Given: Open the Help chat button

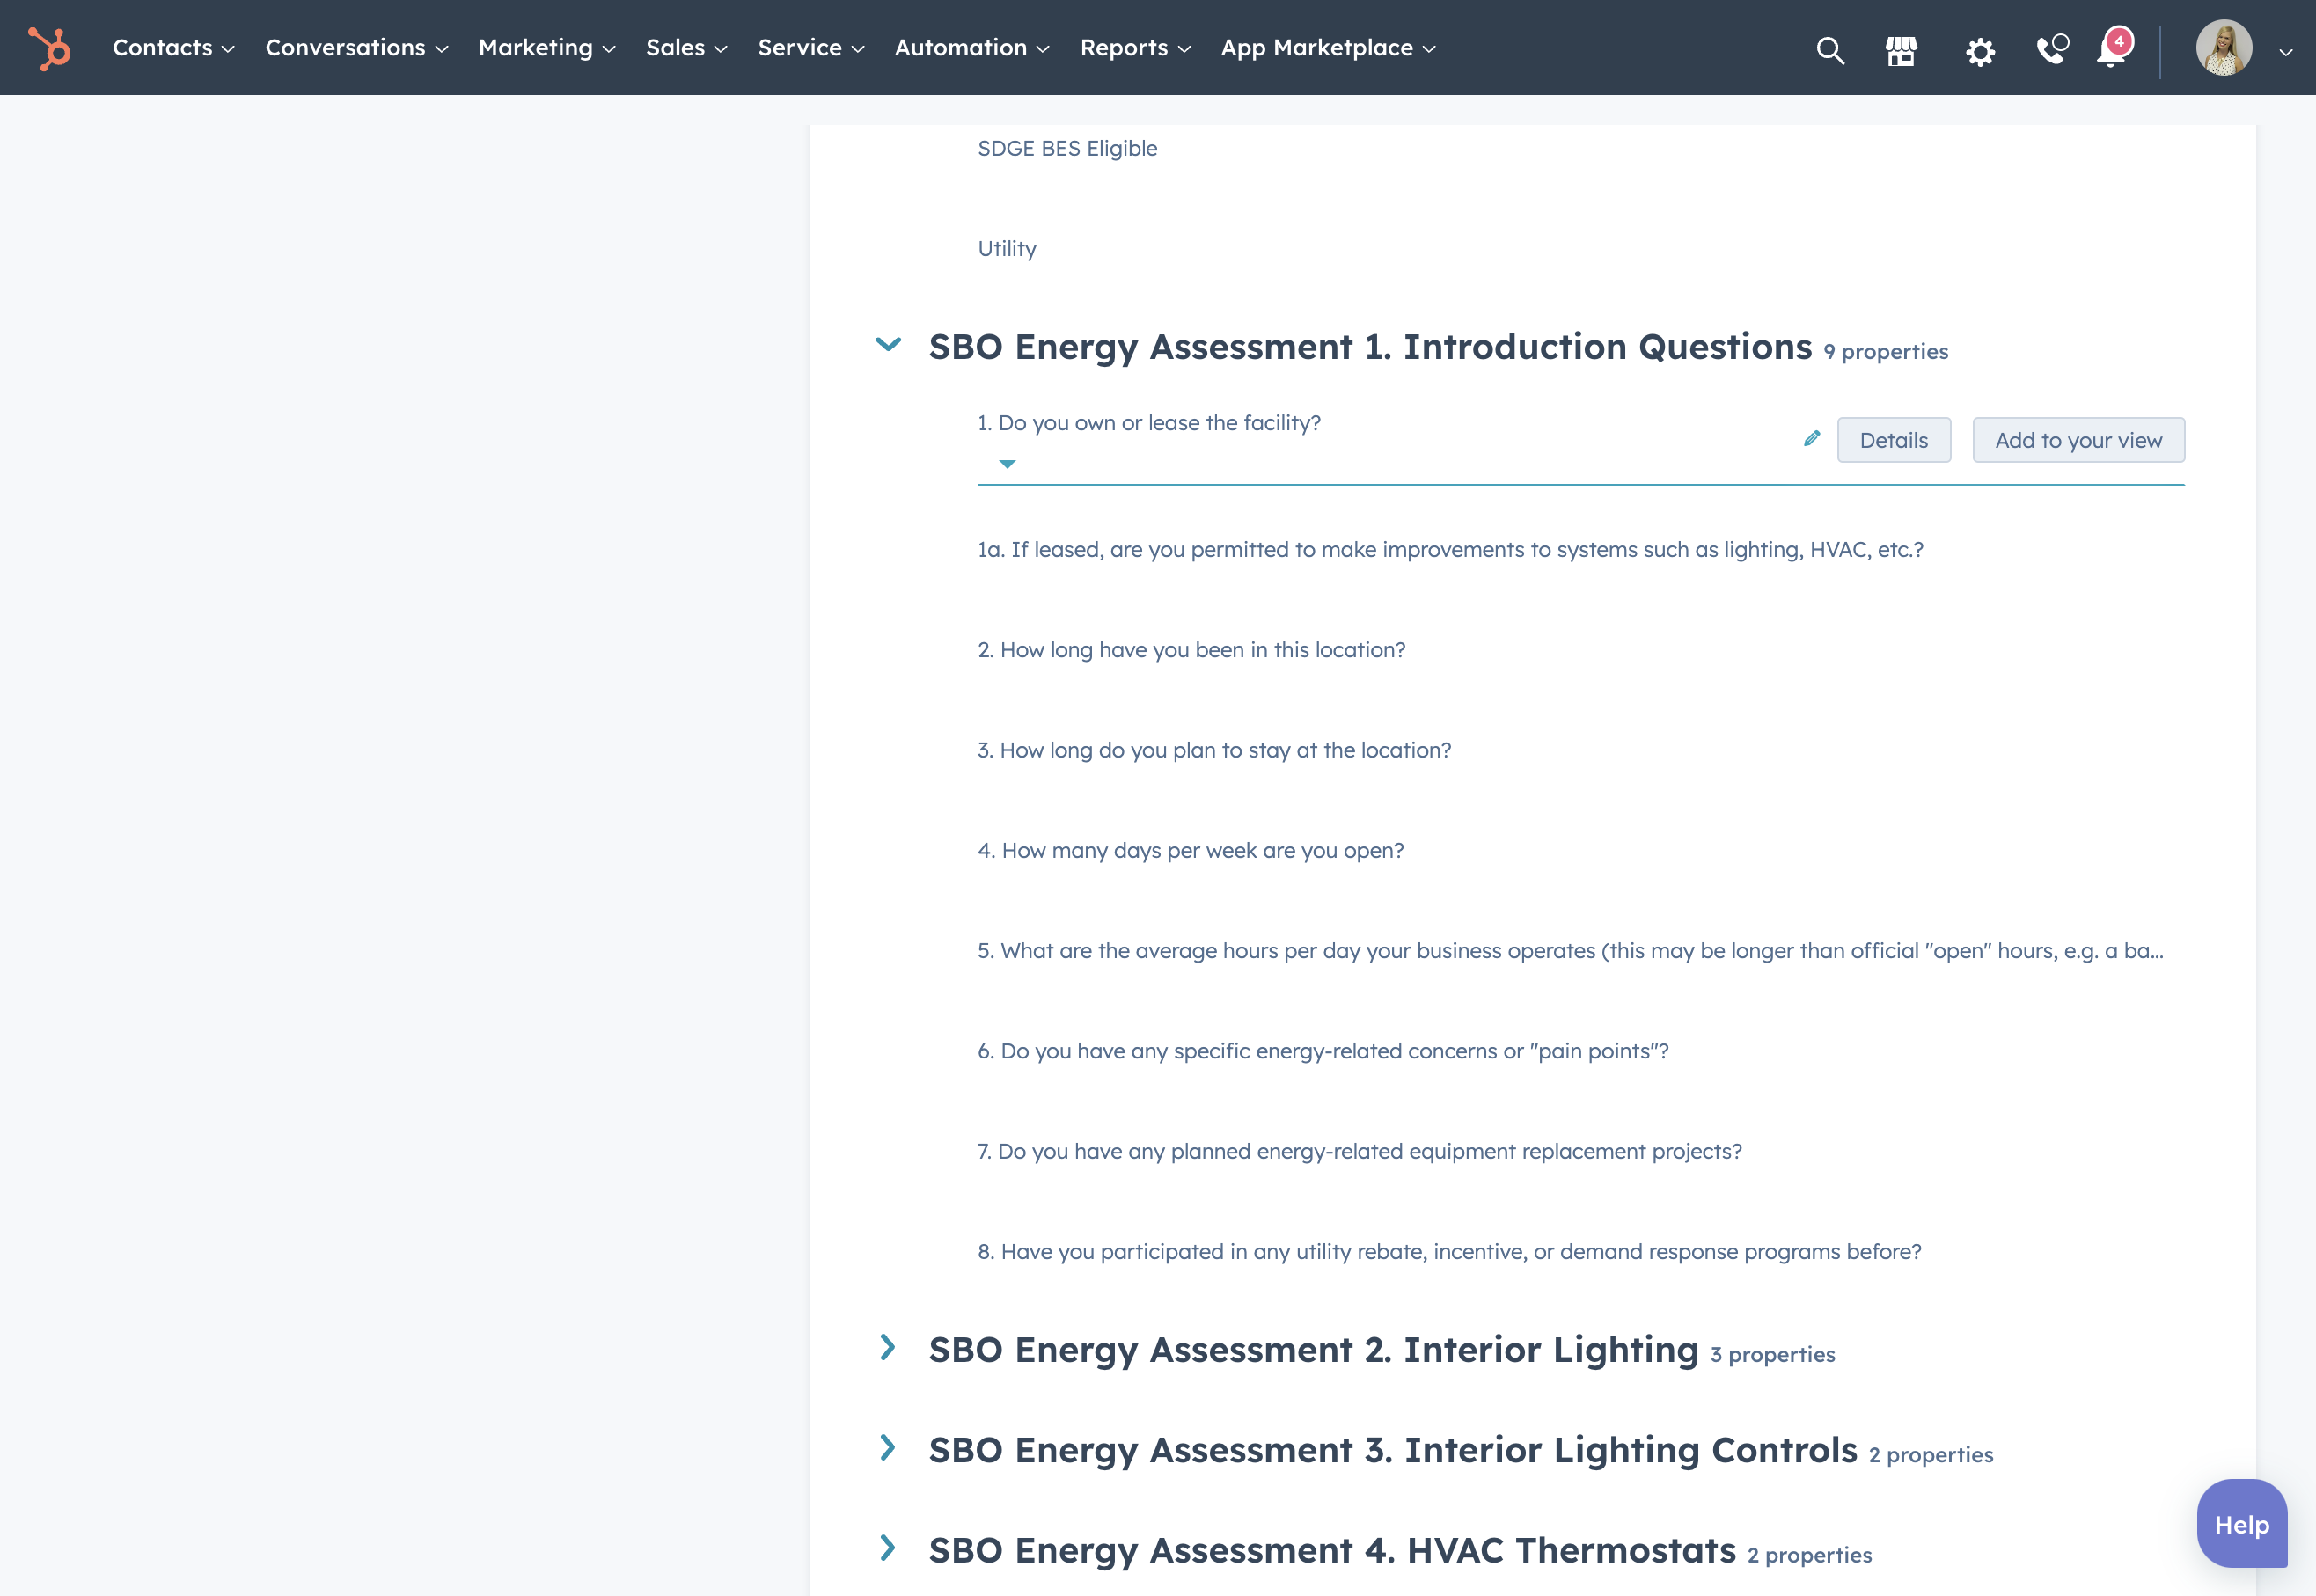Looking at the screenshot, I should coord(2241,1524).
